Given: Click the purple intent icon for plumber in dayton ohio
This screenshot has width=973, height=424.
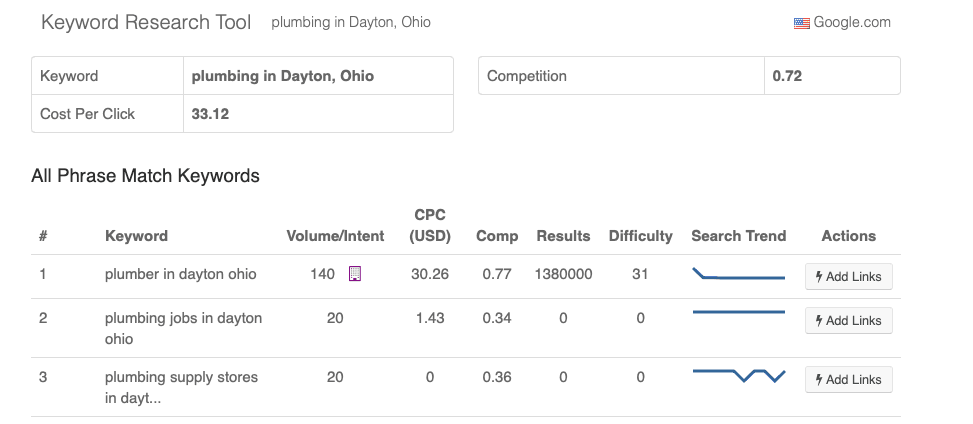Looking at the screenshot, I should (x=354, y=274).
